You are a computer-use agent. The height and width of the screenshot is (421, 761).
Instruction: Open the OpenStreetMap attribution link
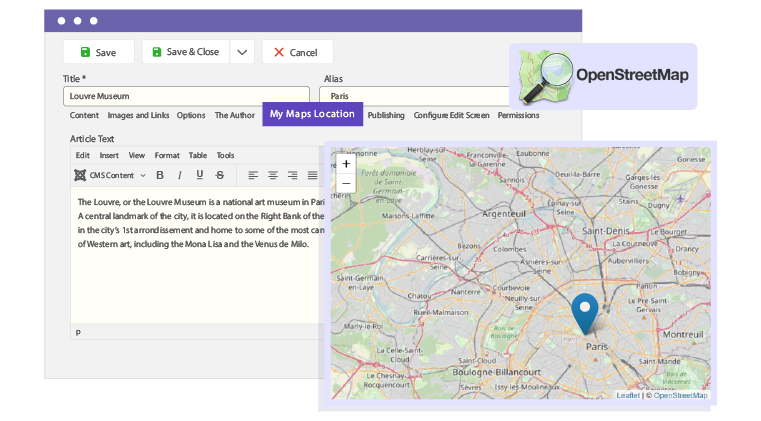coord(680,395)
